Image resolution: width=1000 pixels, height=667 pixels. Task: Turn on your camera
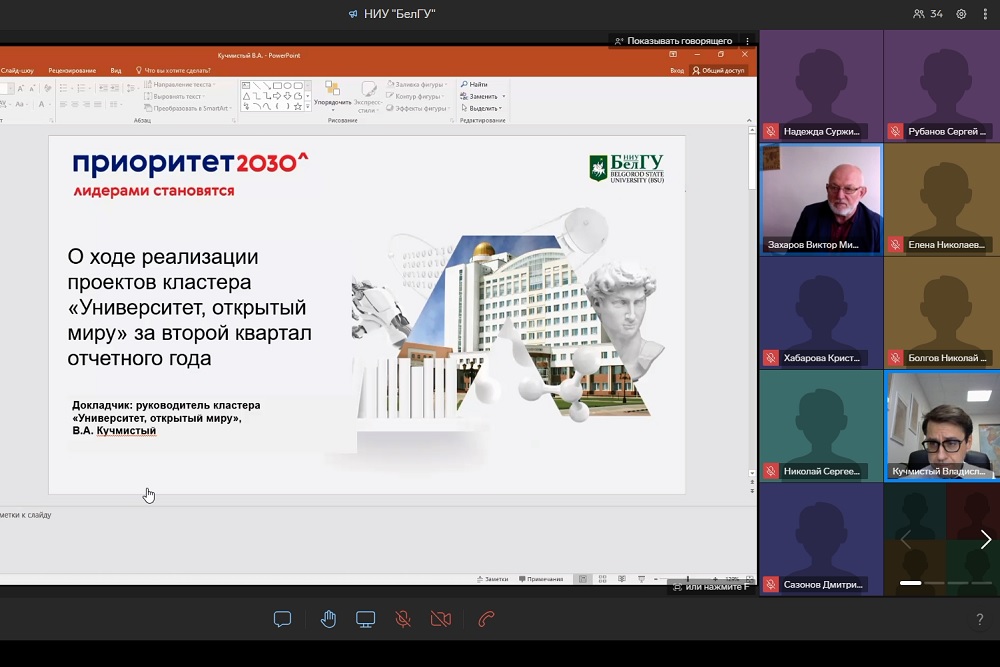(x=441, y=619)
